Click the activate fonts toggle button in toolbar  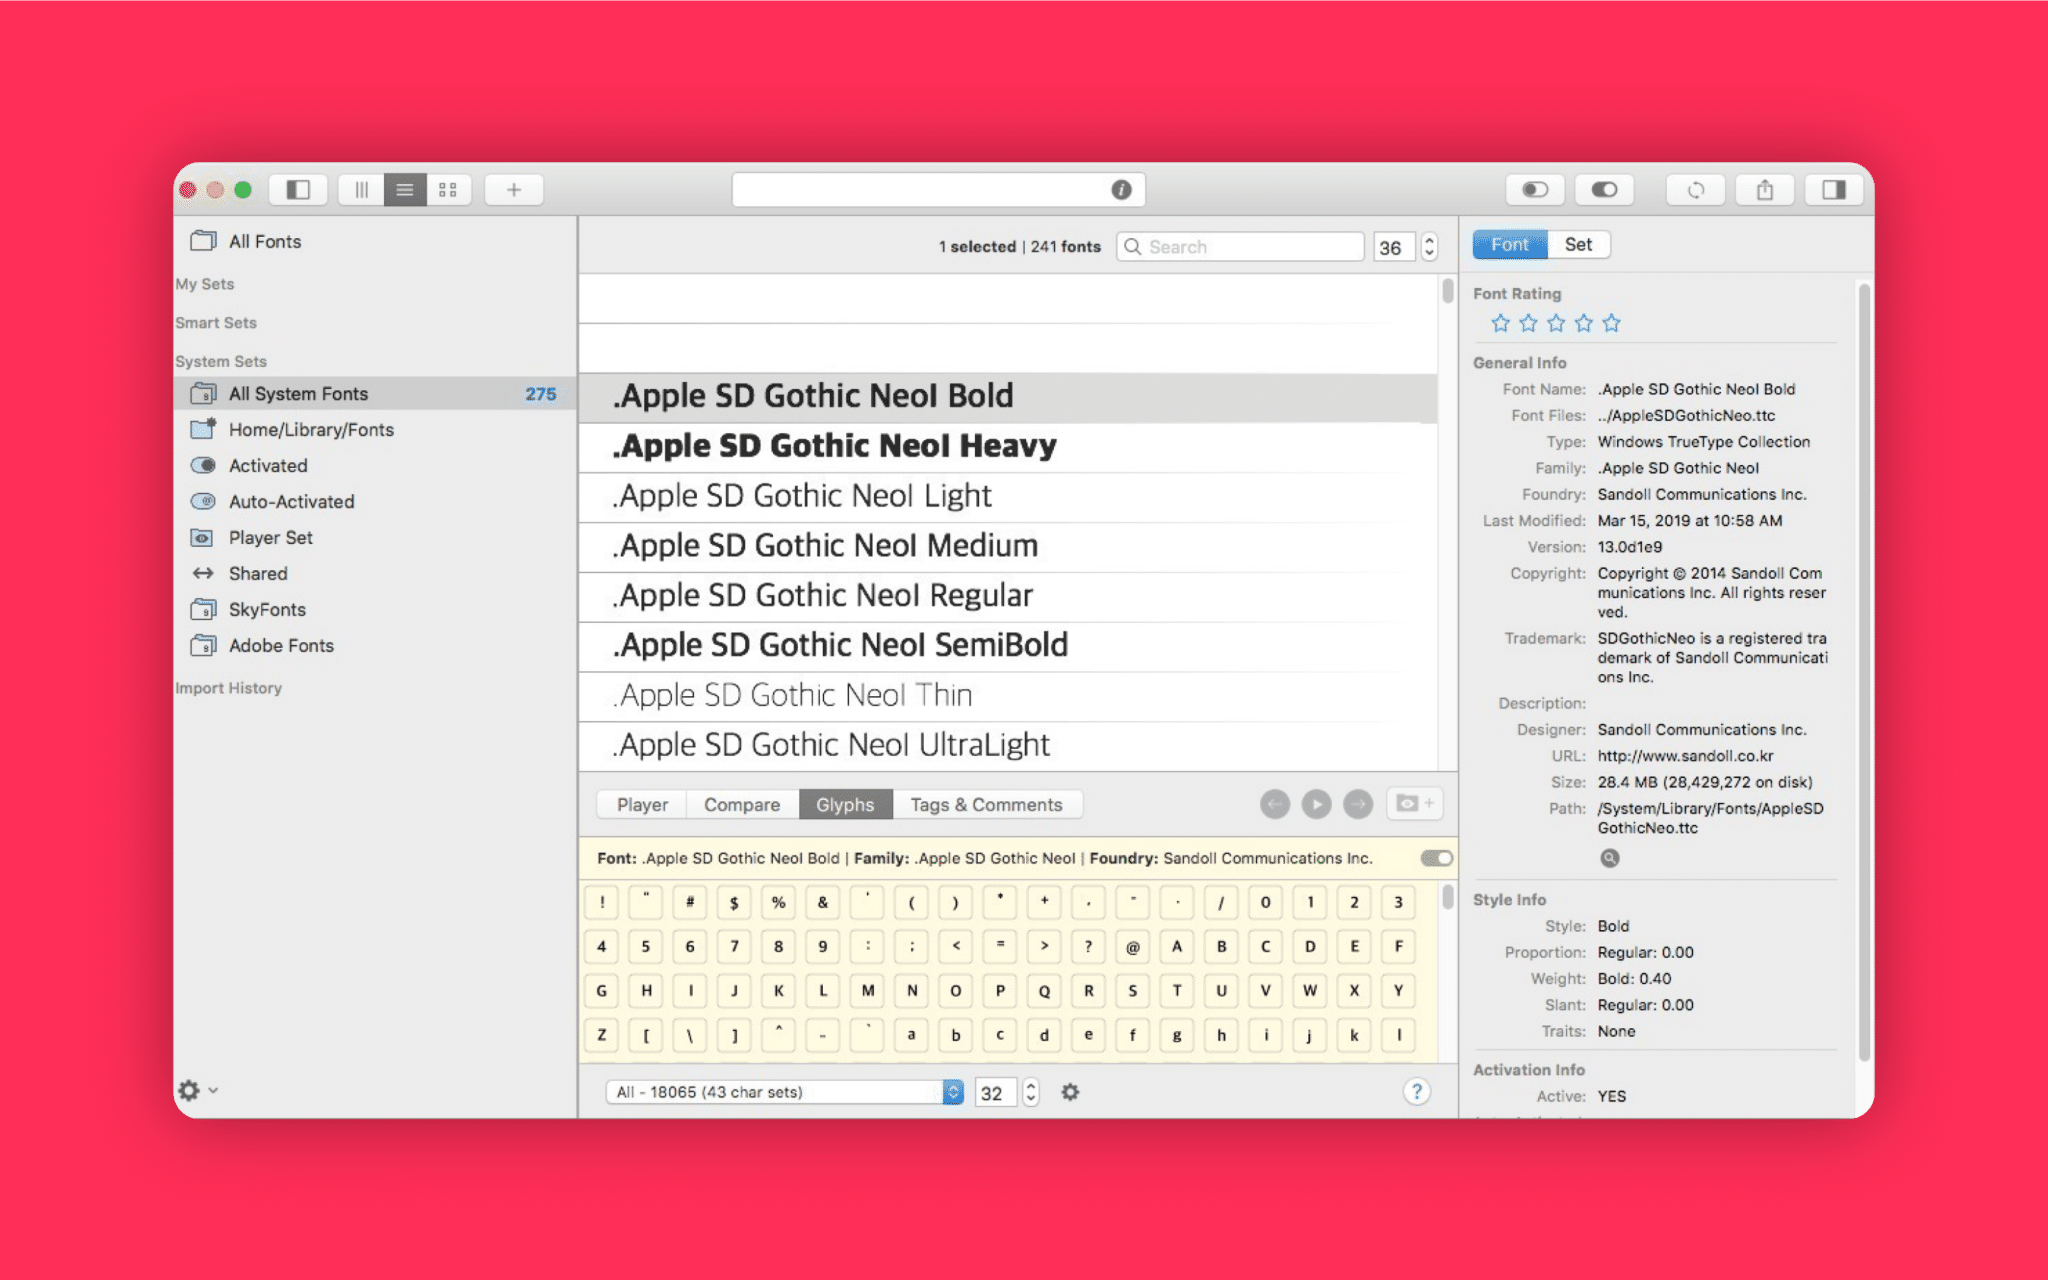[x=1604, y=190]
